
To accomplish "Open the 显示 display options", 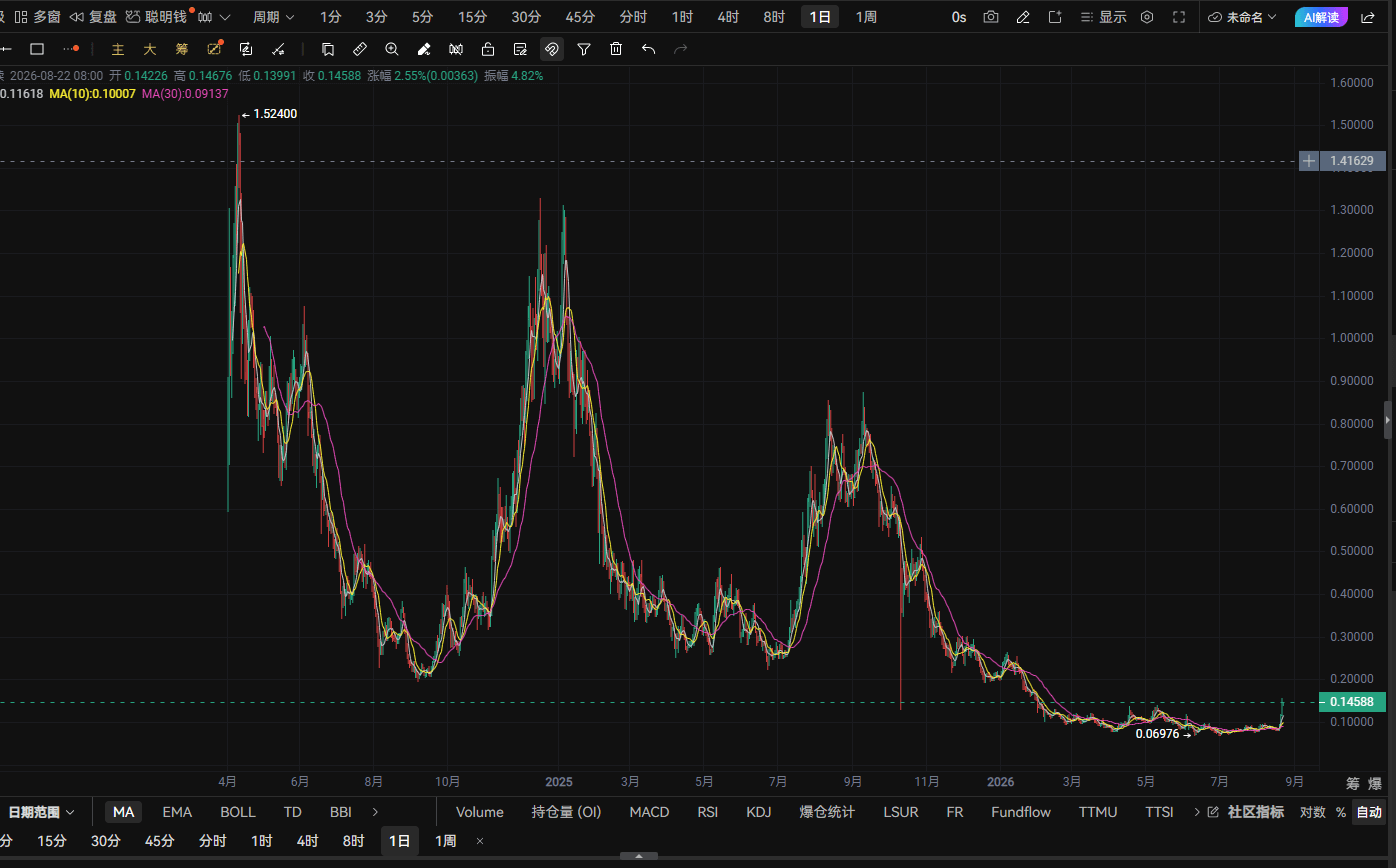I will point(1104,17).
